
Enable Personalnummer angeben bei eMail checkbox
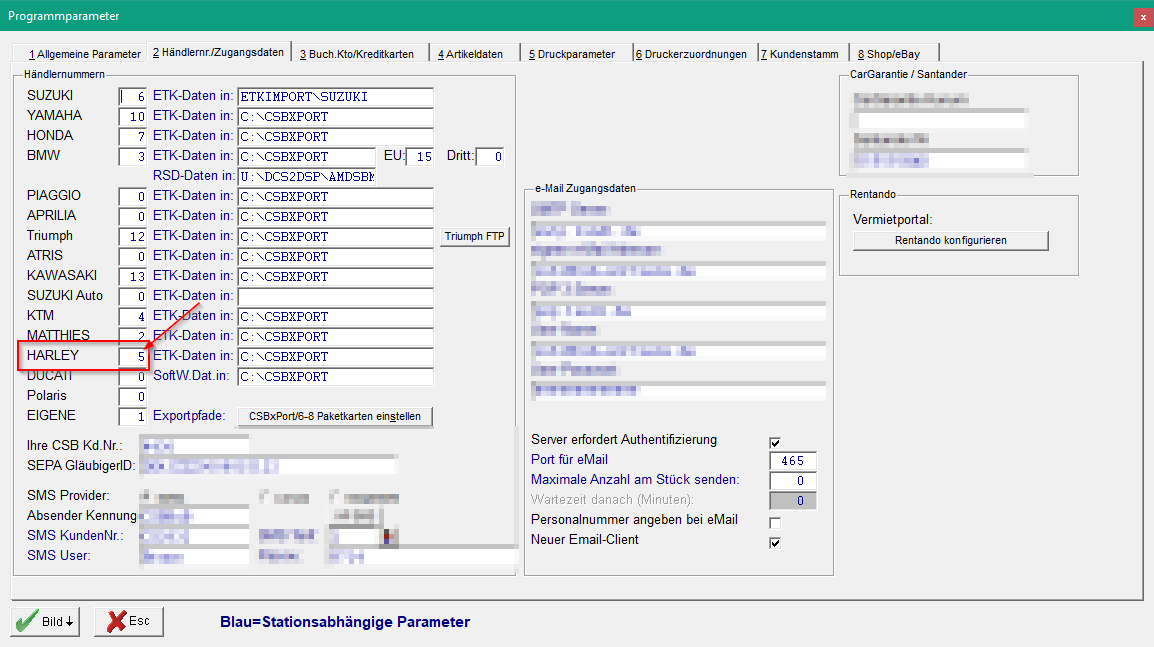[x=775, y=523]
